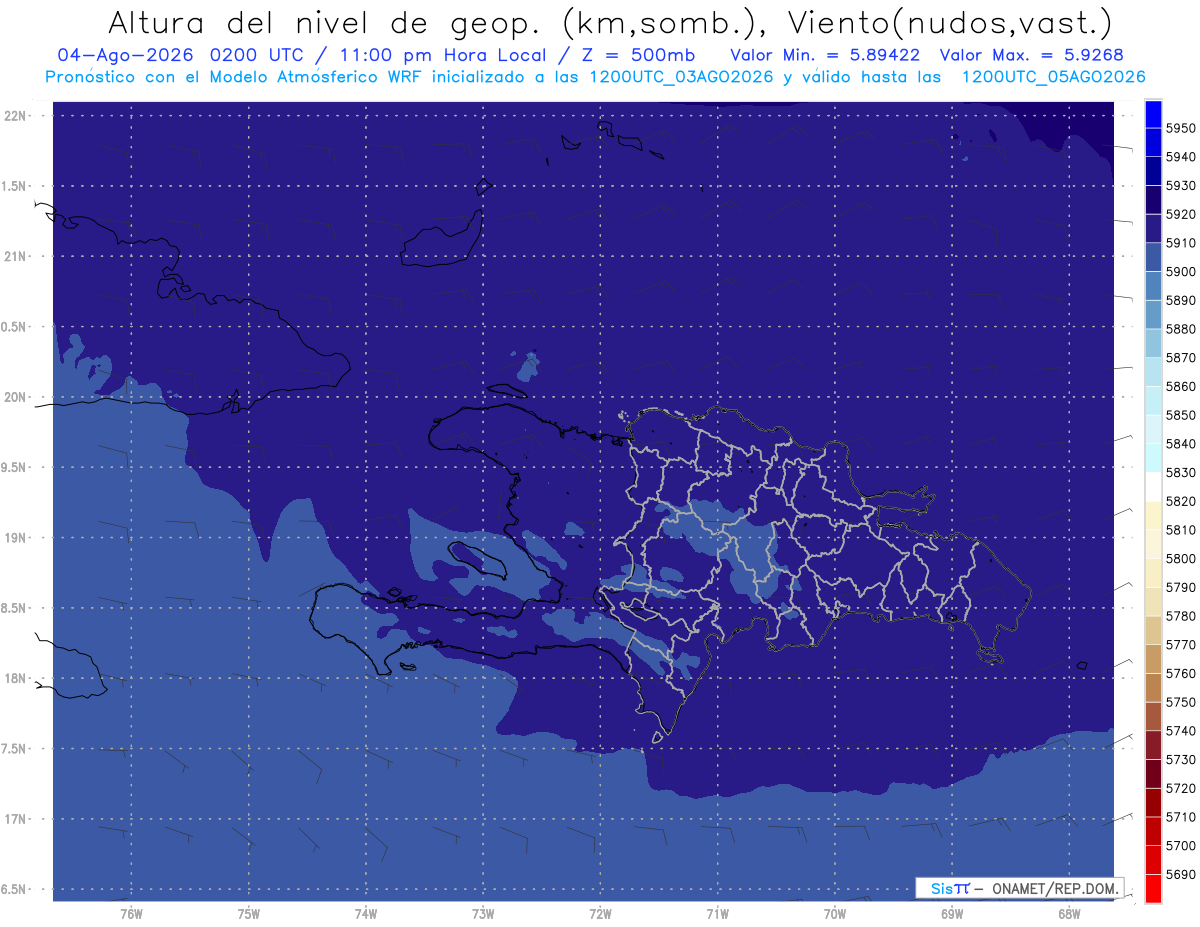
Task: Click the '68W' longitude label
Action: 1069,914
